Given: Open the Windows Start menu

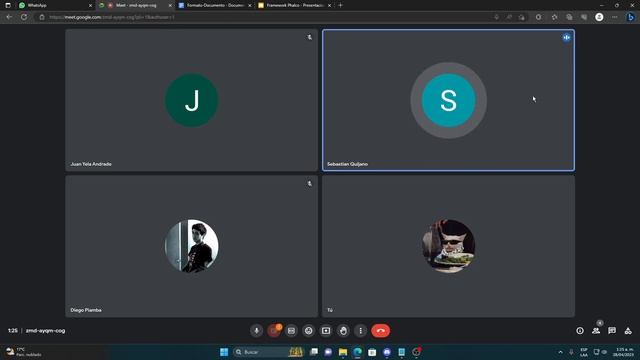Looking at the screenshot, I should coord(224,352).
